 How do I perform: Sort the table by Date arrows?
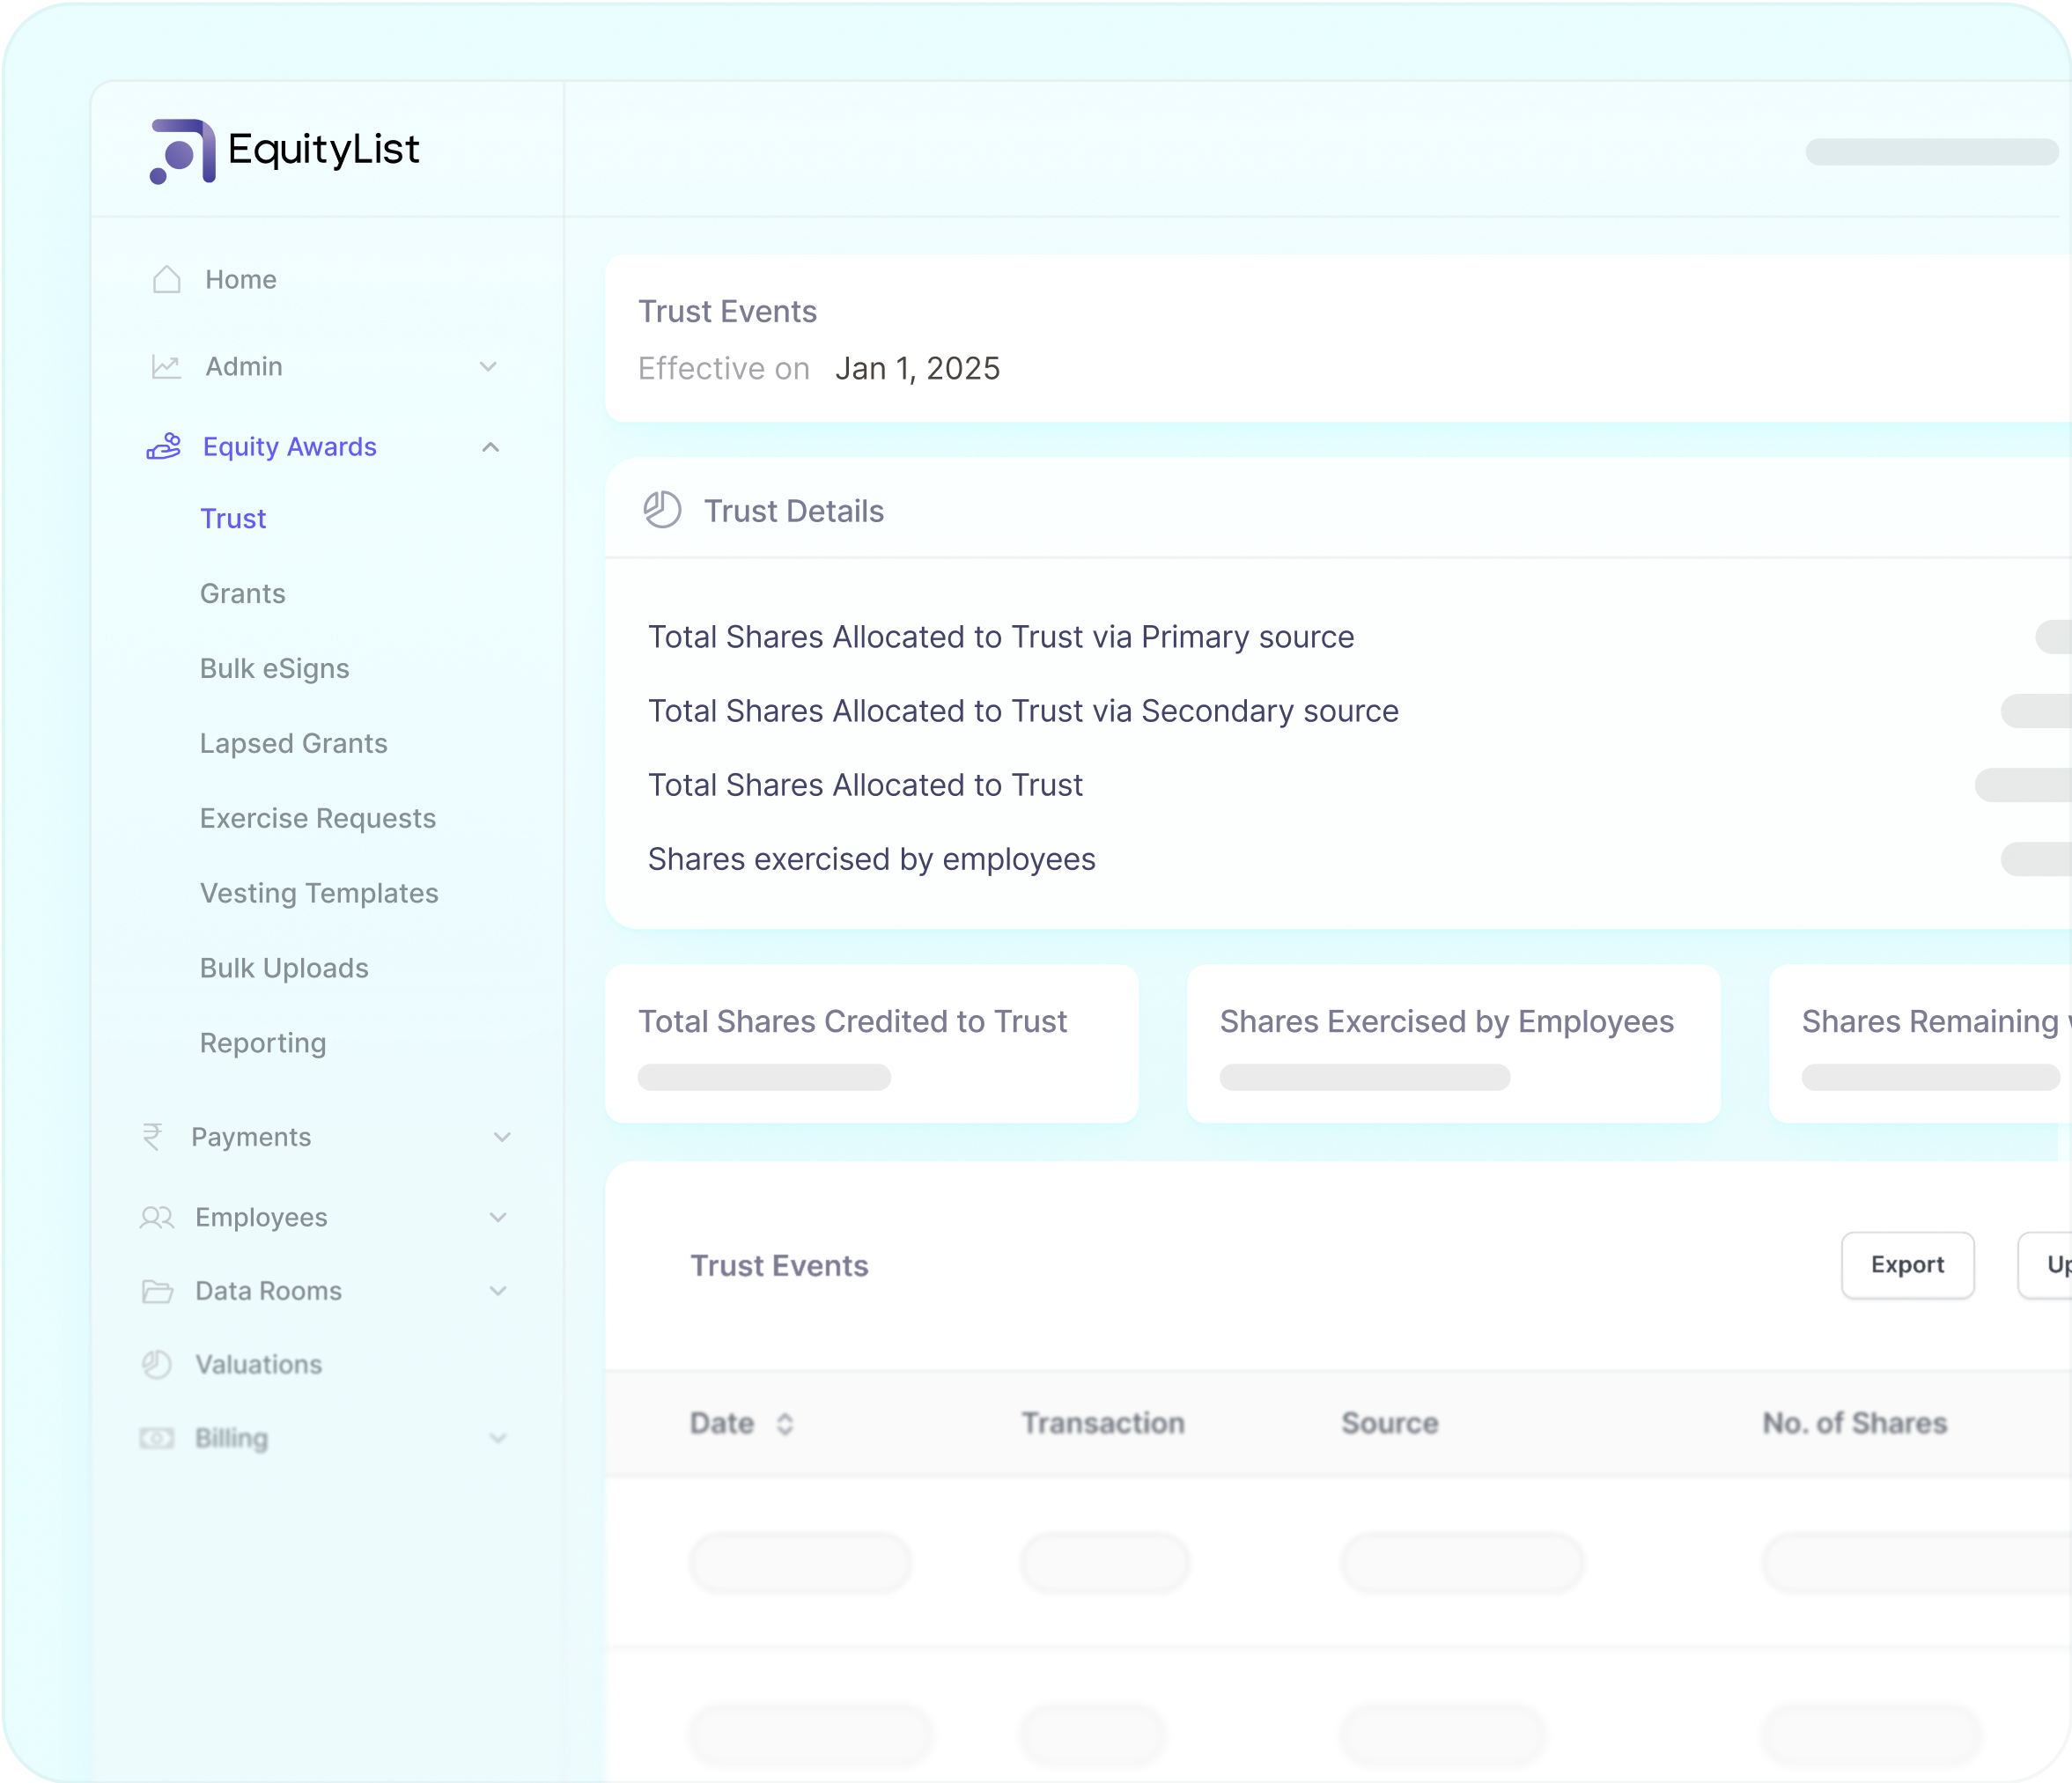tap(785, 1423)
